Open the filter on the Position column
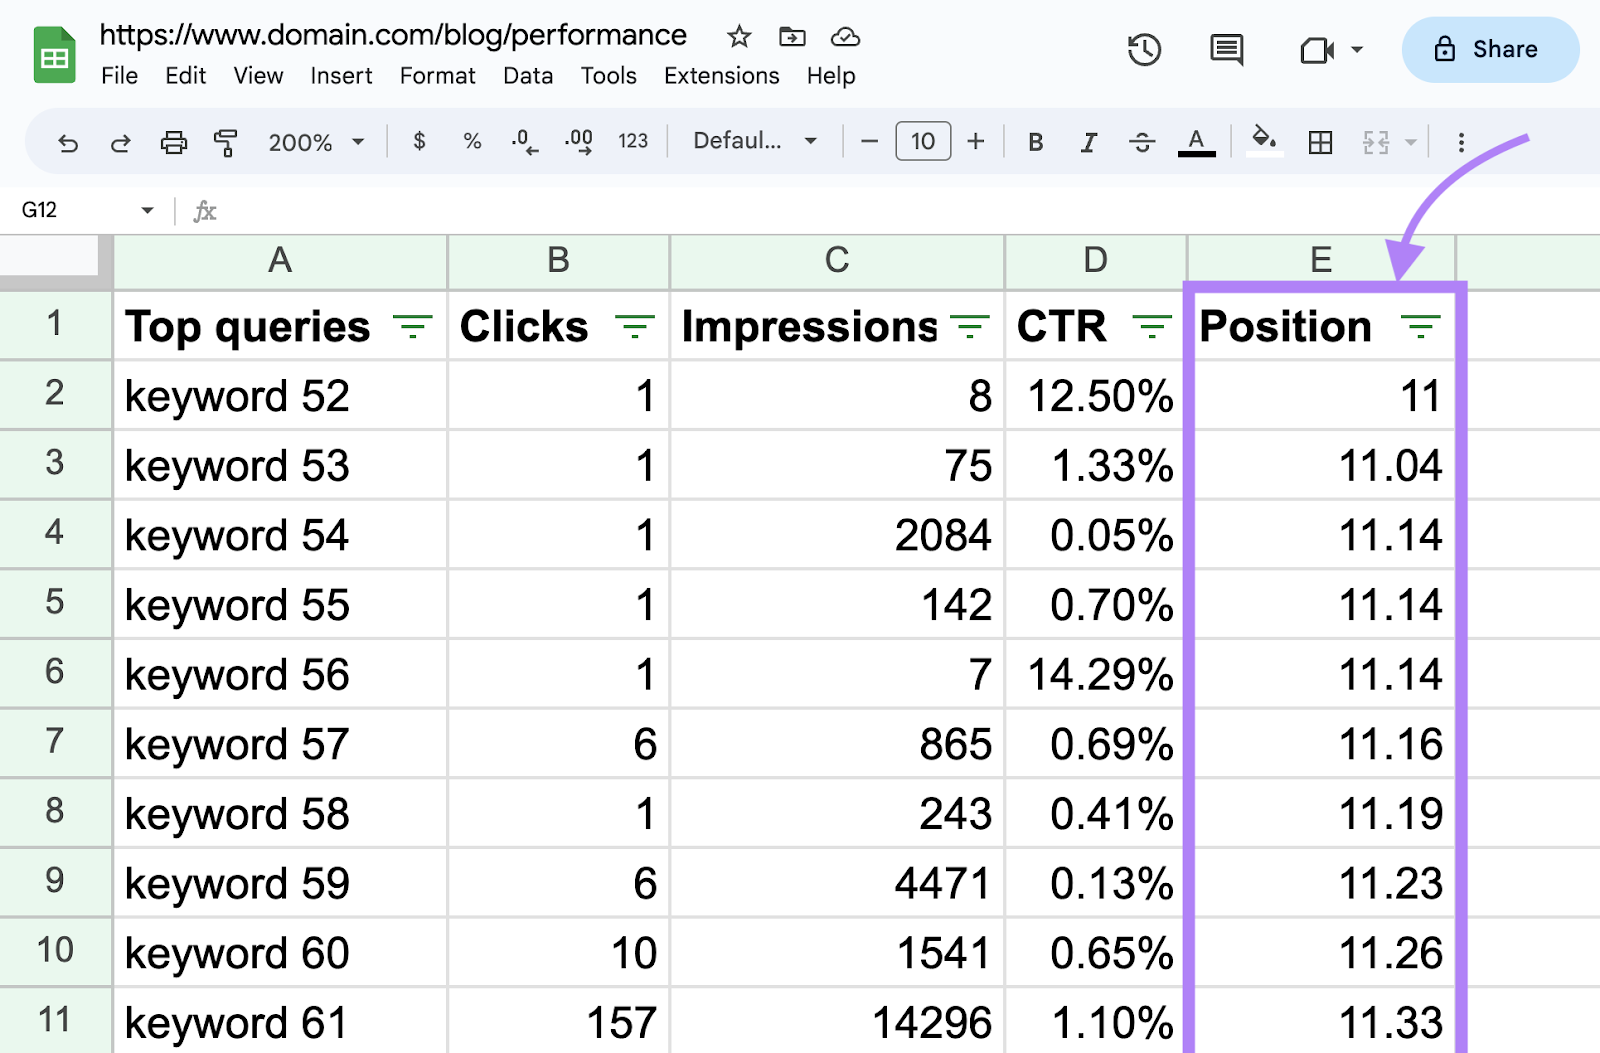The image size is (1600, 1053). tap(1420, 325)
